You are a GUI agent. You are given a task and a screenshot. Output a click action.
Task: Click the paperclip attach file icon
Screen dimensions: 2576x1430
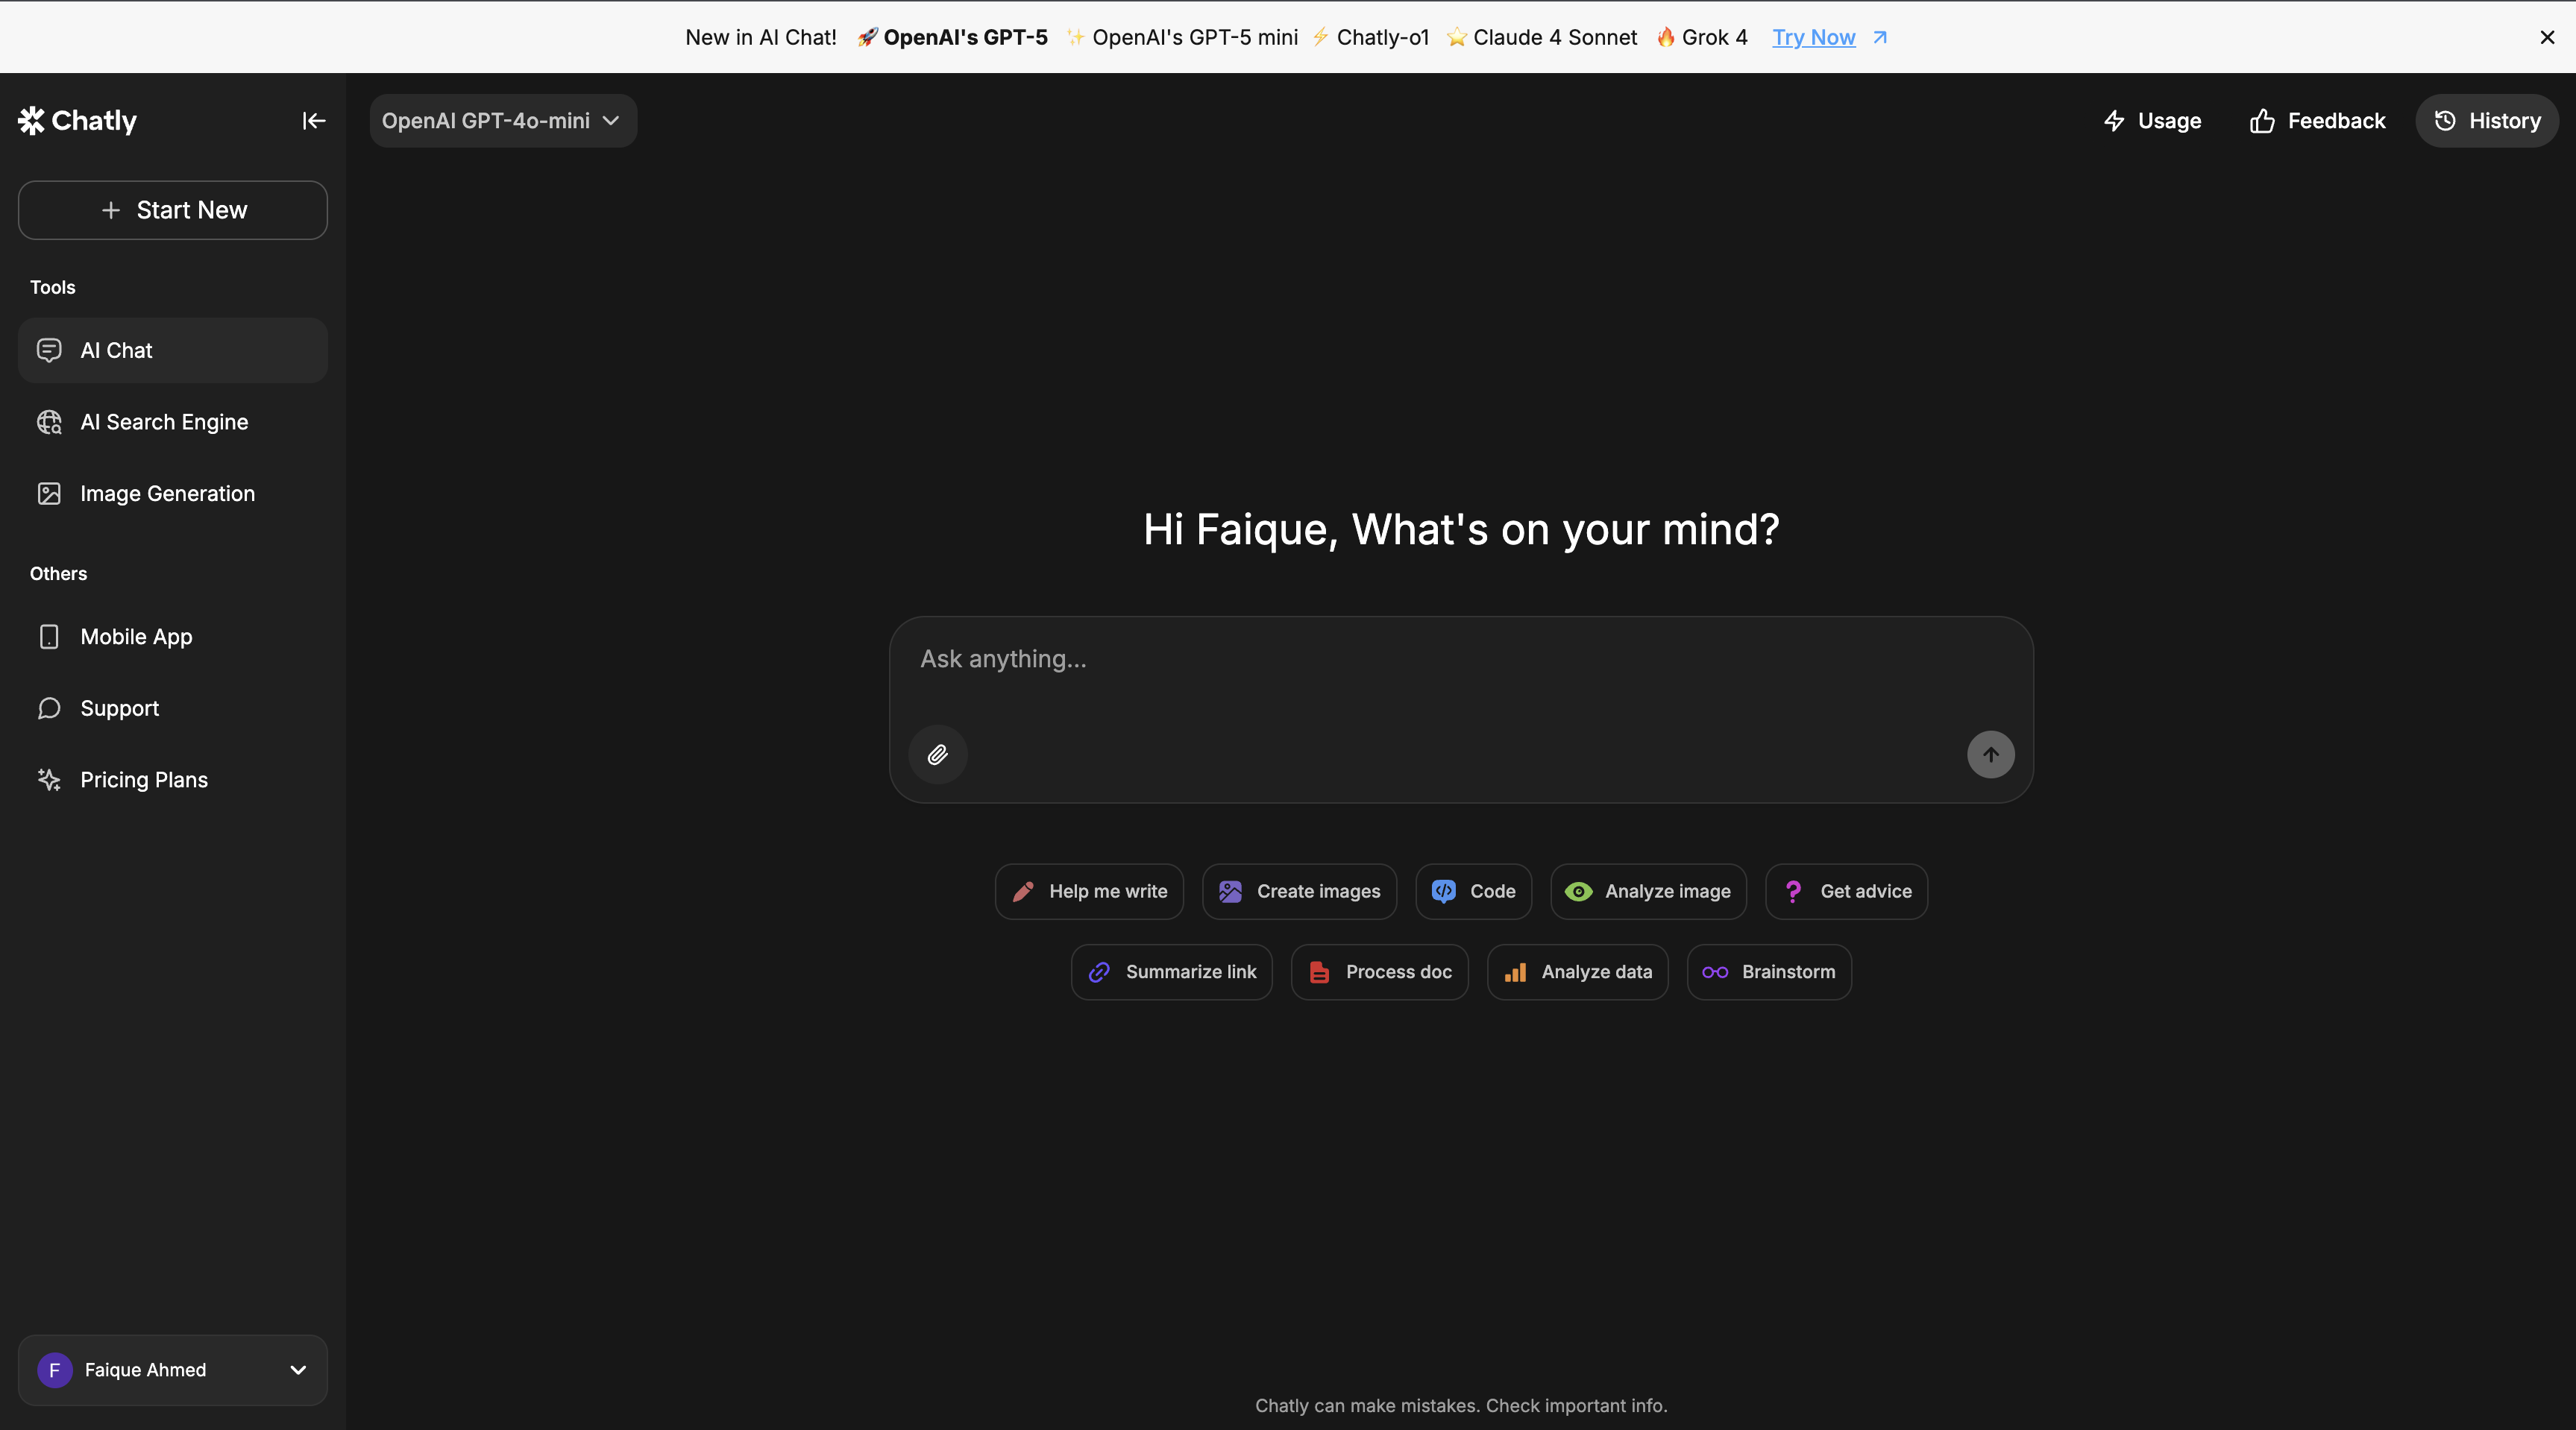(x=937, y=755)
